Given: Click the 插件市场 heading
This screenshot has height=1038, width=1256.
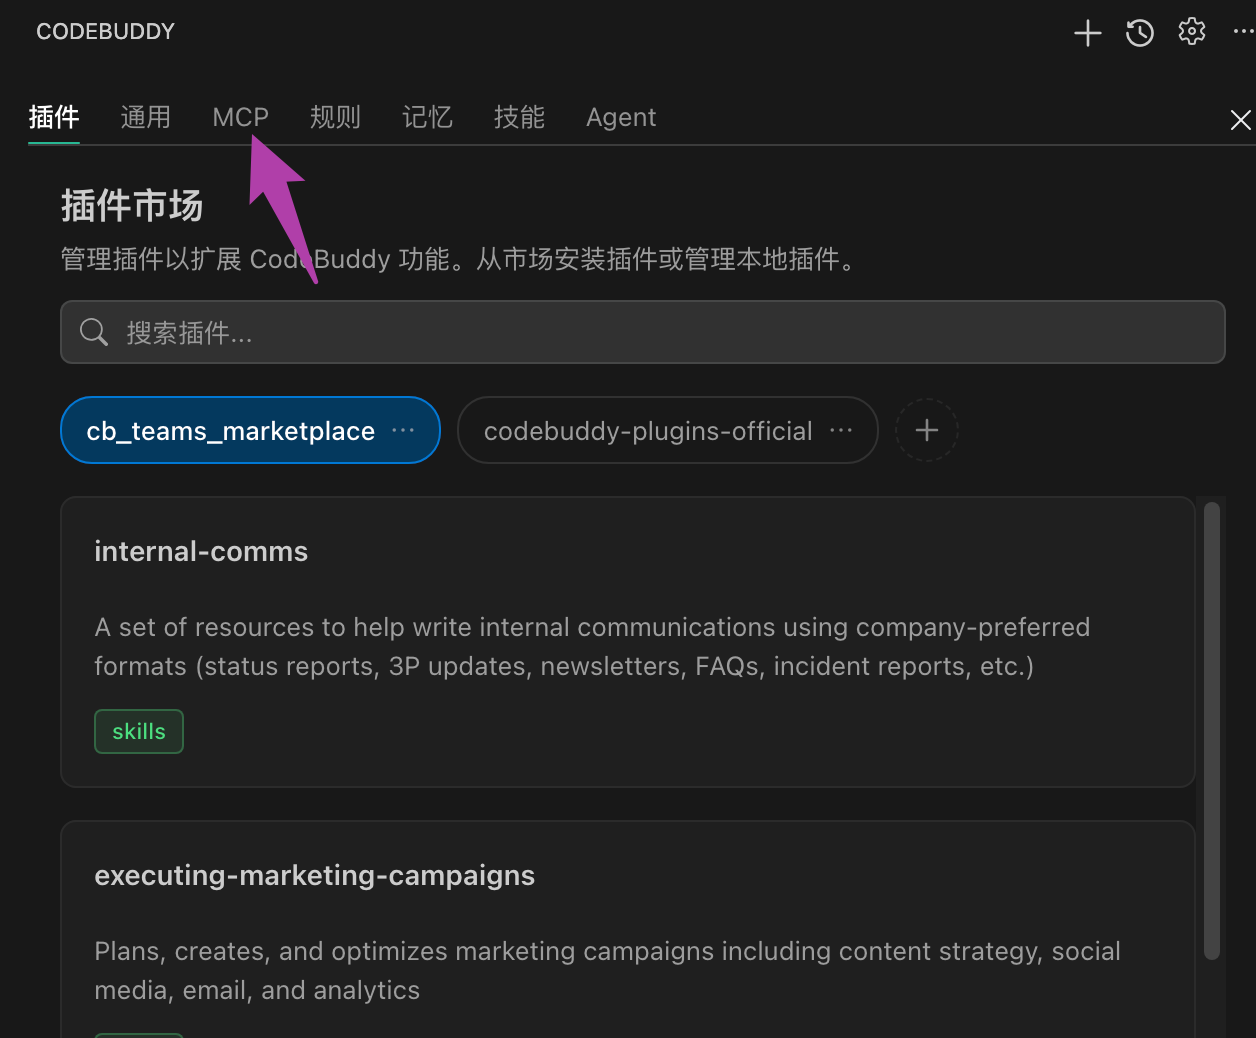Looking at the screenshot, I should point(132,206).
